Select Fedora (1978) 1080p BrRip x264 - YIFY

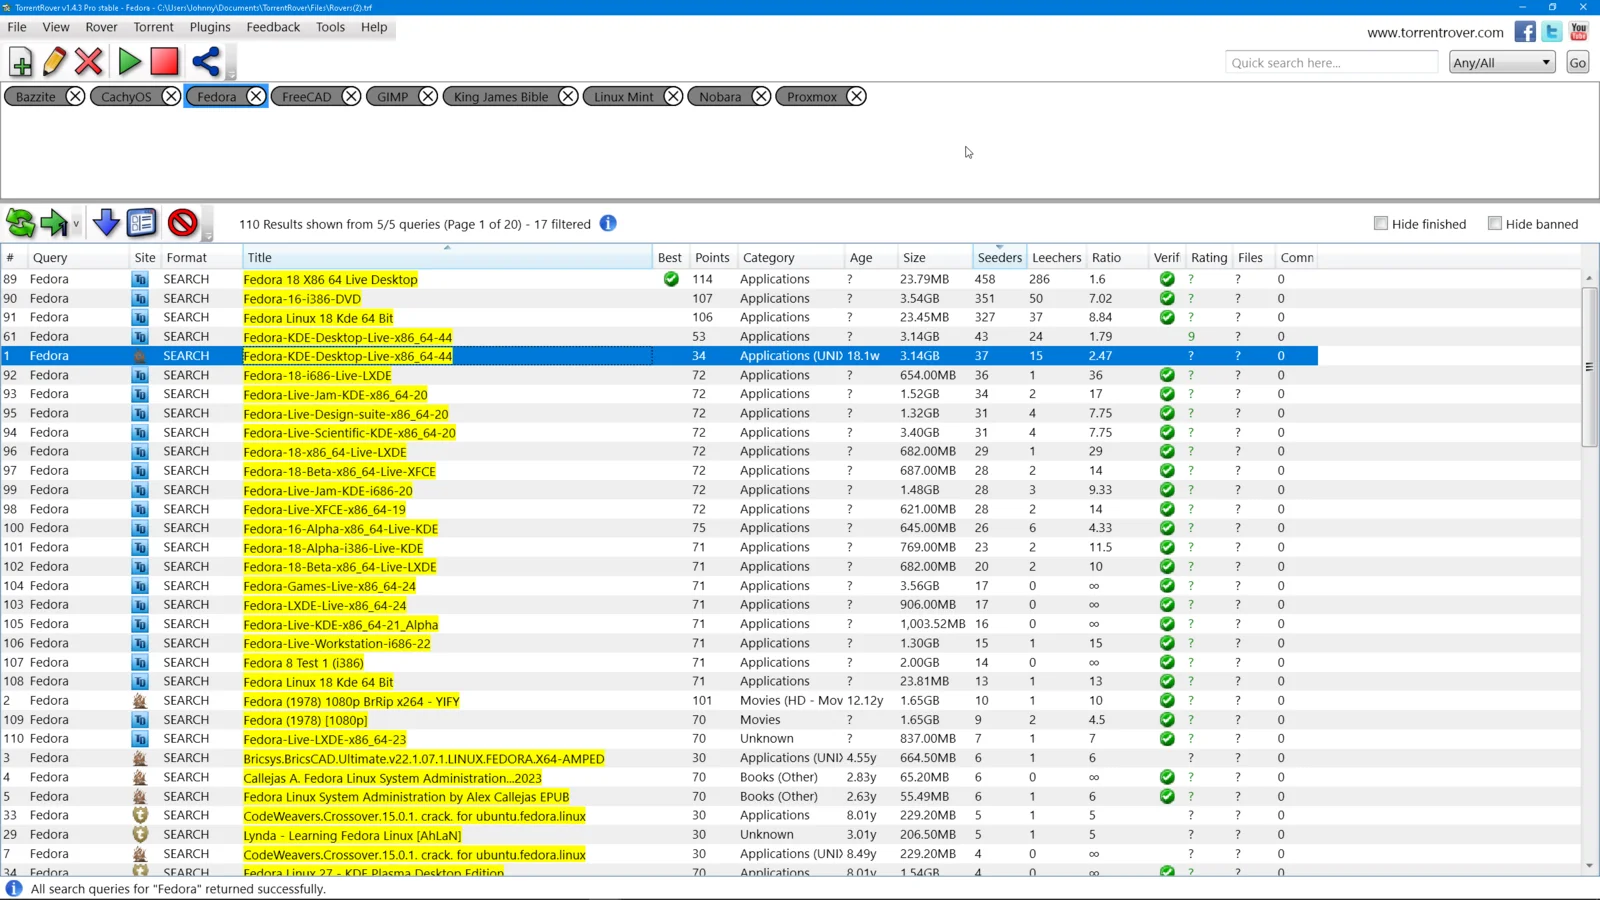coord(351,701)
